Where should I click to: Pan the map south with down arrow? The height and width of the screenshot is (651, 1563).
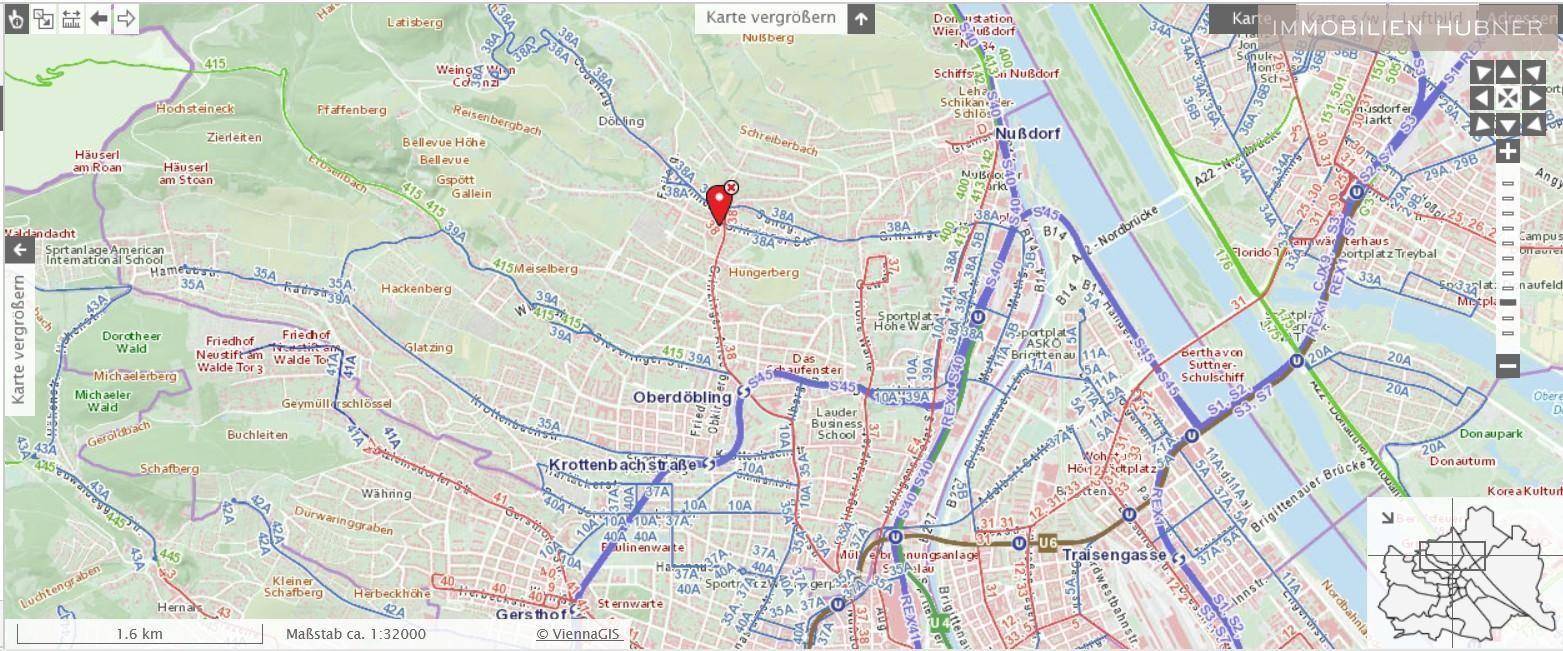tap(1508, 124)
